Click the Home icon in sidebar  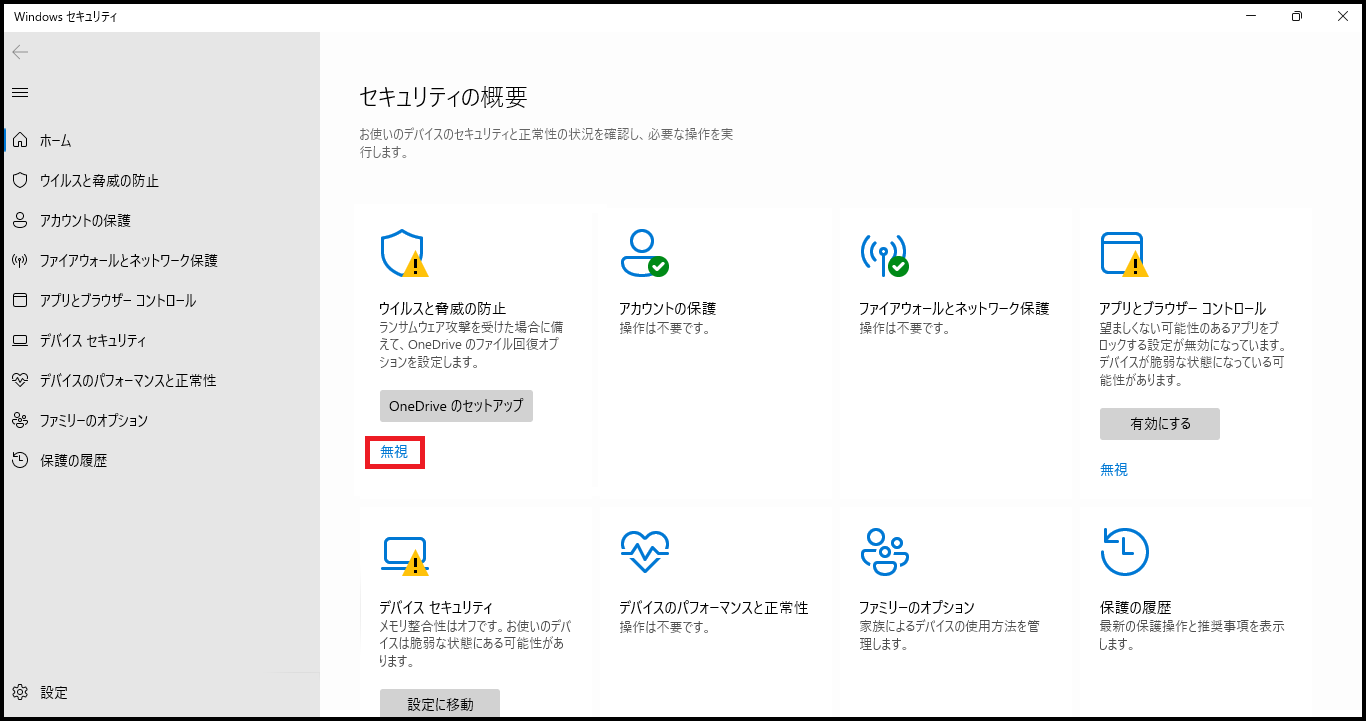point(19,140)
